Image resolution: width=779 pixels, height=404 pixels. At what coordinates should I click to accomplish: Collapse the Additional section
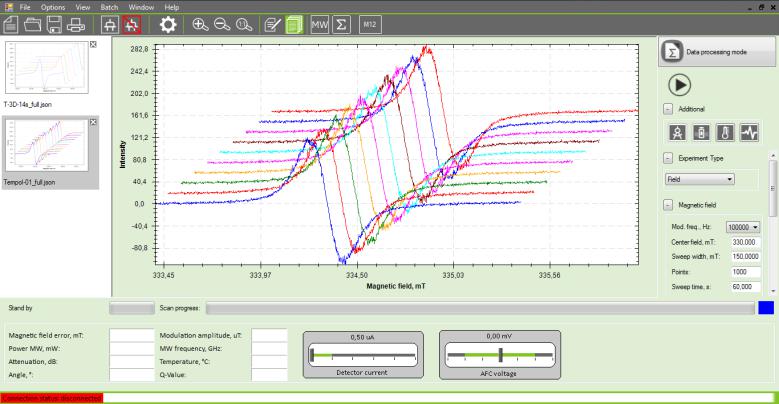click(667, 108)
